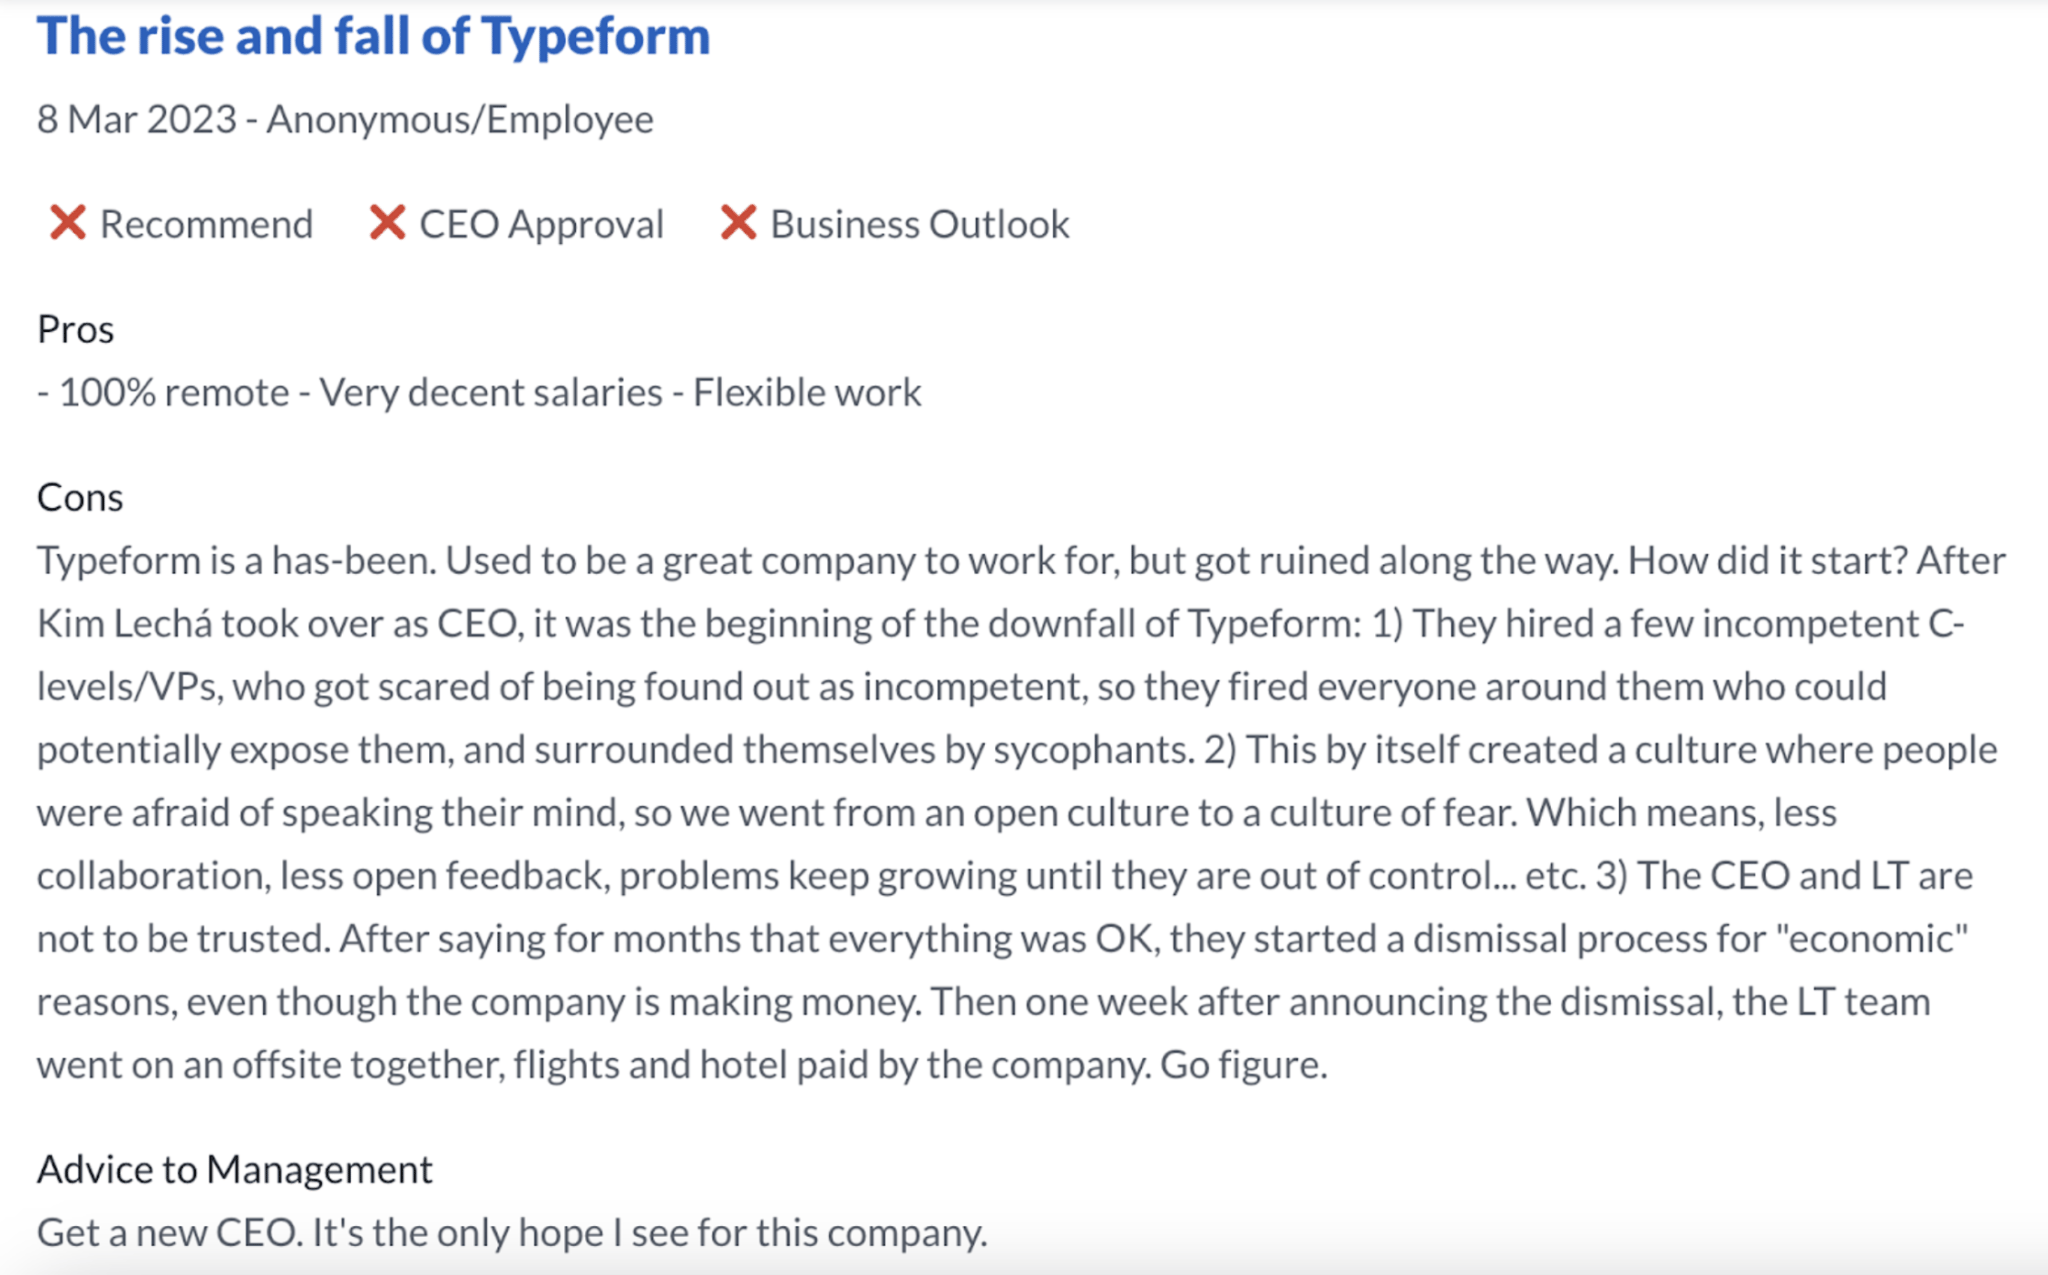Click the "Get a new CEO" advice text

(x=169, y=1233)
